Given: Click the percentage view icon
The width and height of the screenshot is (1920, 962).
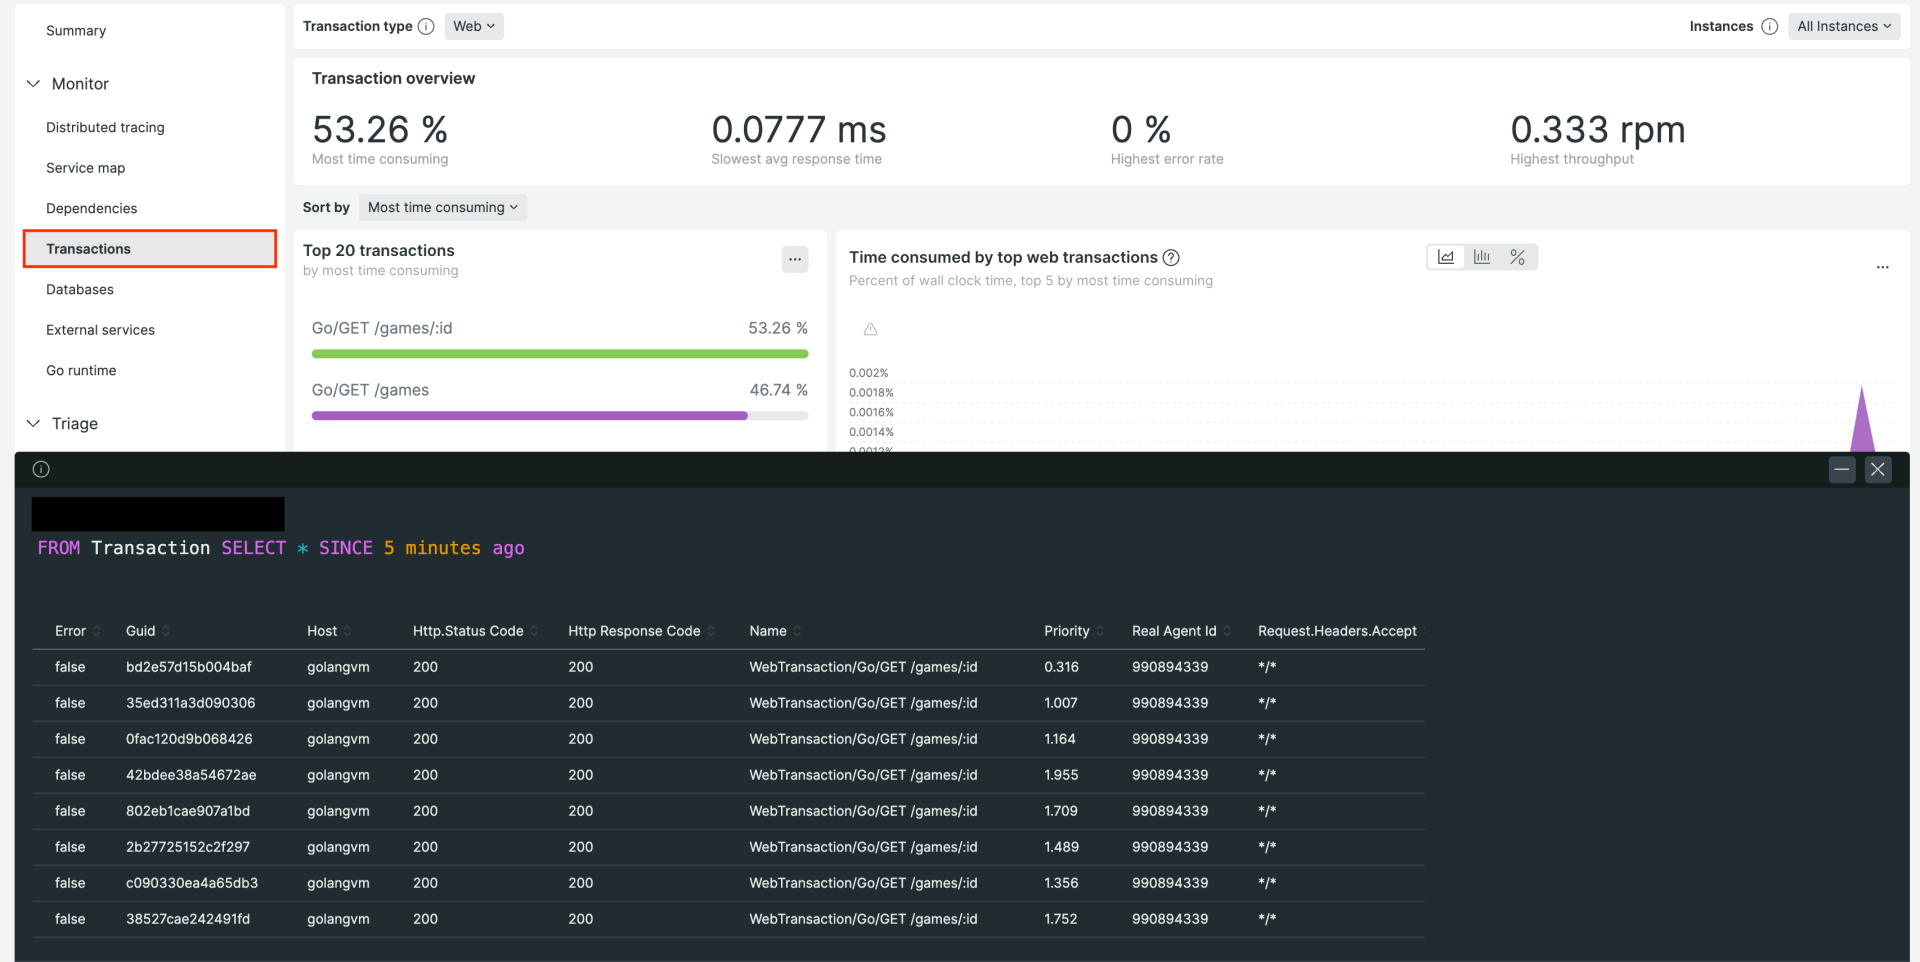Looking at the screenshot, I should pos(1518,256).
